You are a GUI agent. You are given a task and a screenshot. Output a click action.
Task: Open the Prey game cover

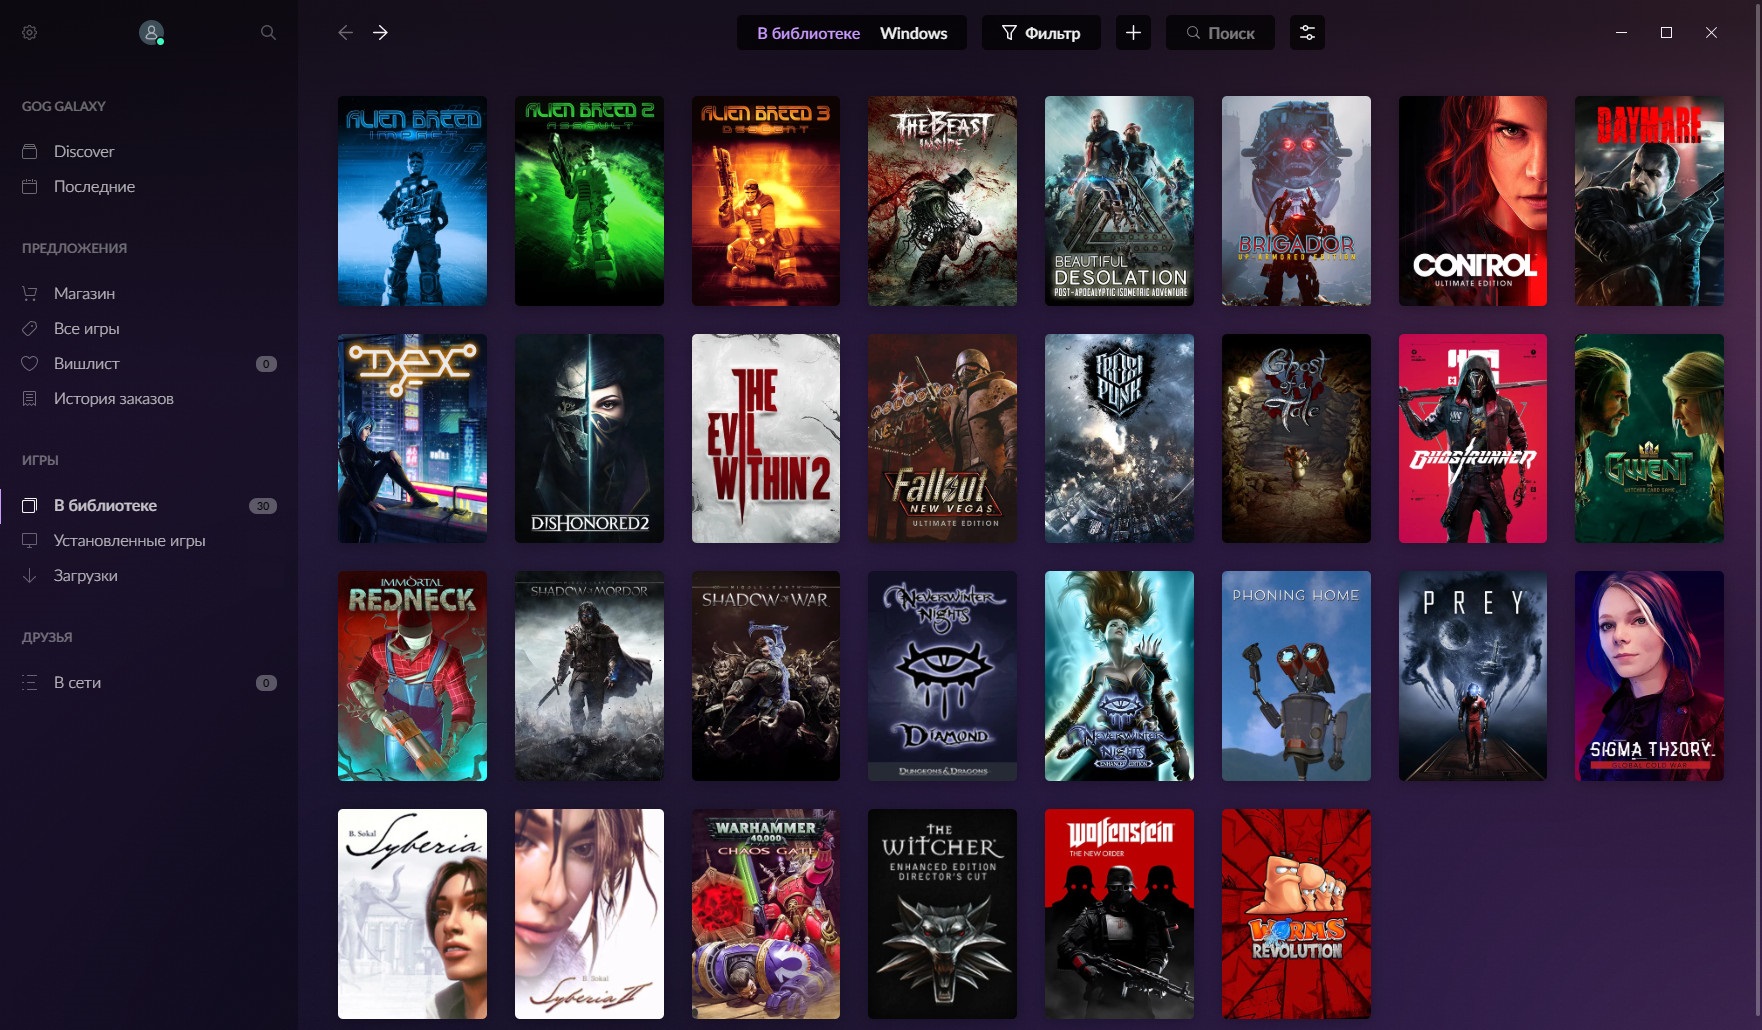(x=1473, y=676)
